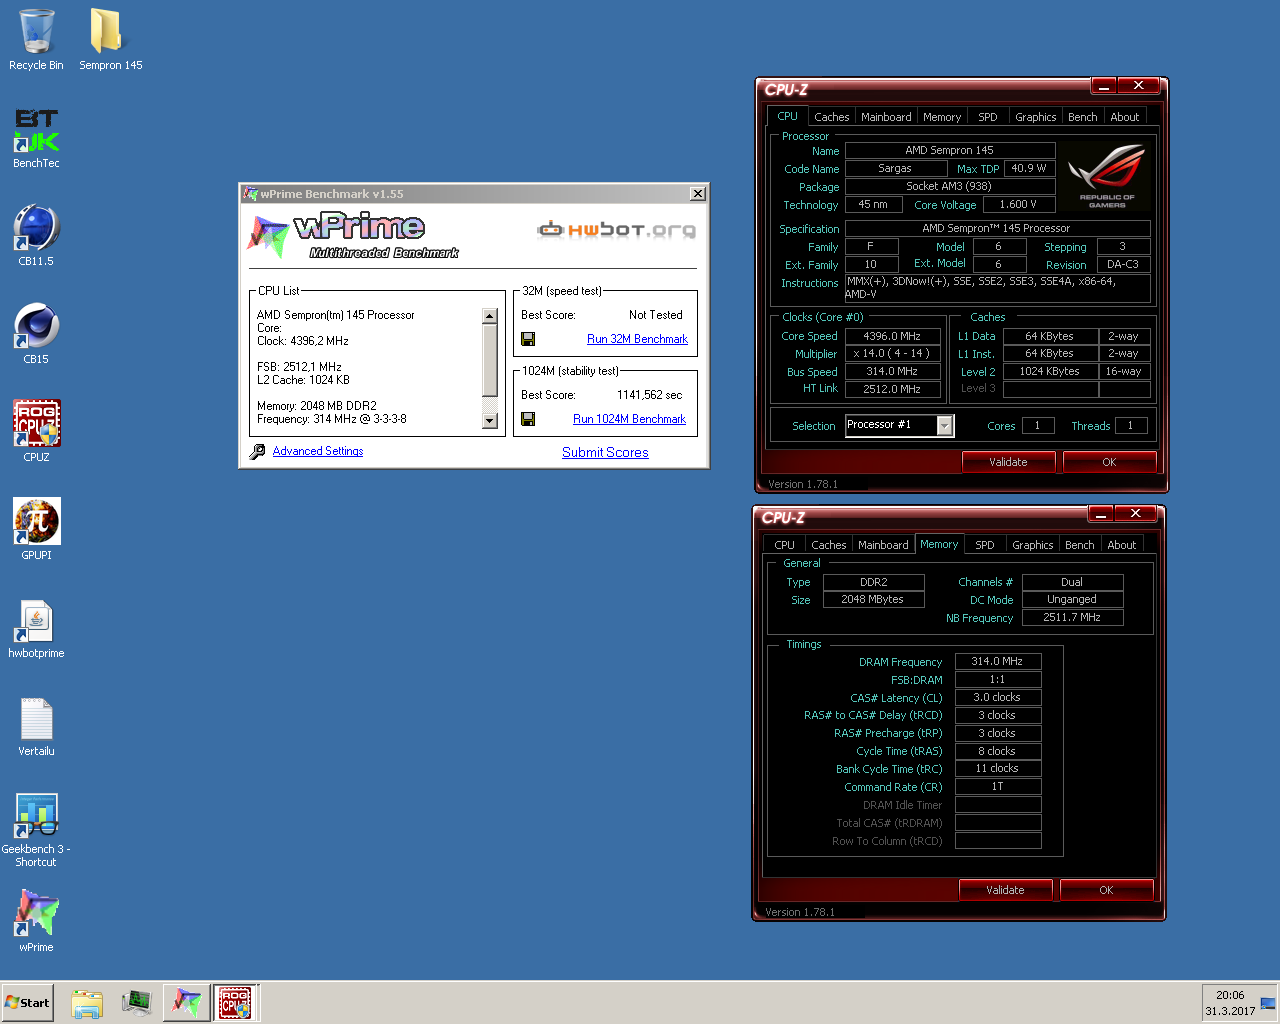Open the Processor #1 selection dropdown
Screen dimensions: 1280x1024
point(945,425)
